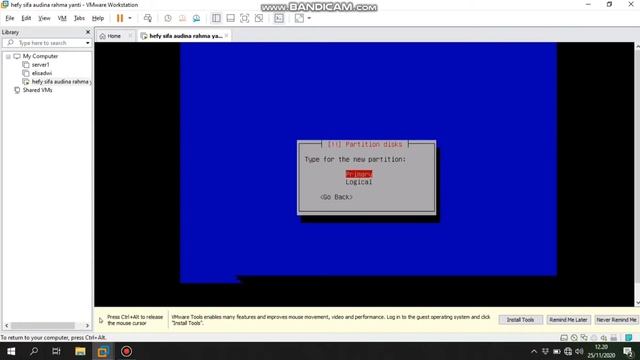Viewport: 640px width, 360px height.
Task: Click the teal message log status icon
Action: tap(629, 338)
